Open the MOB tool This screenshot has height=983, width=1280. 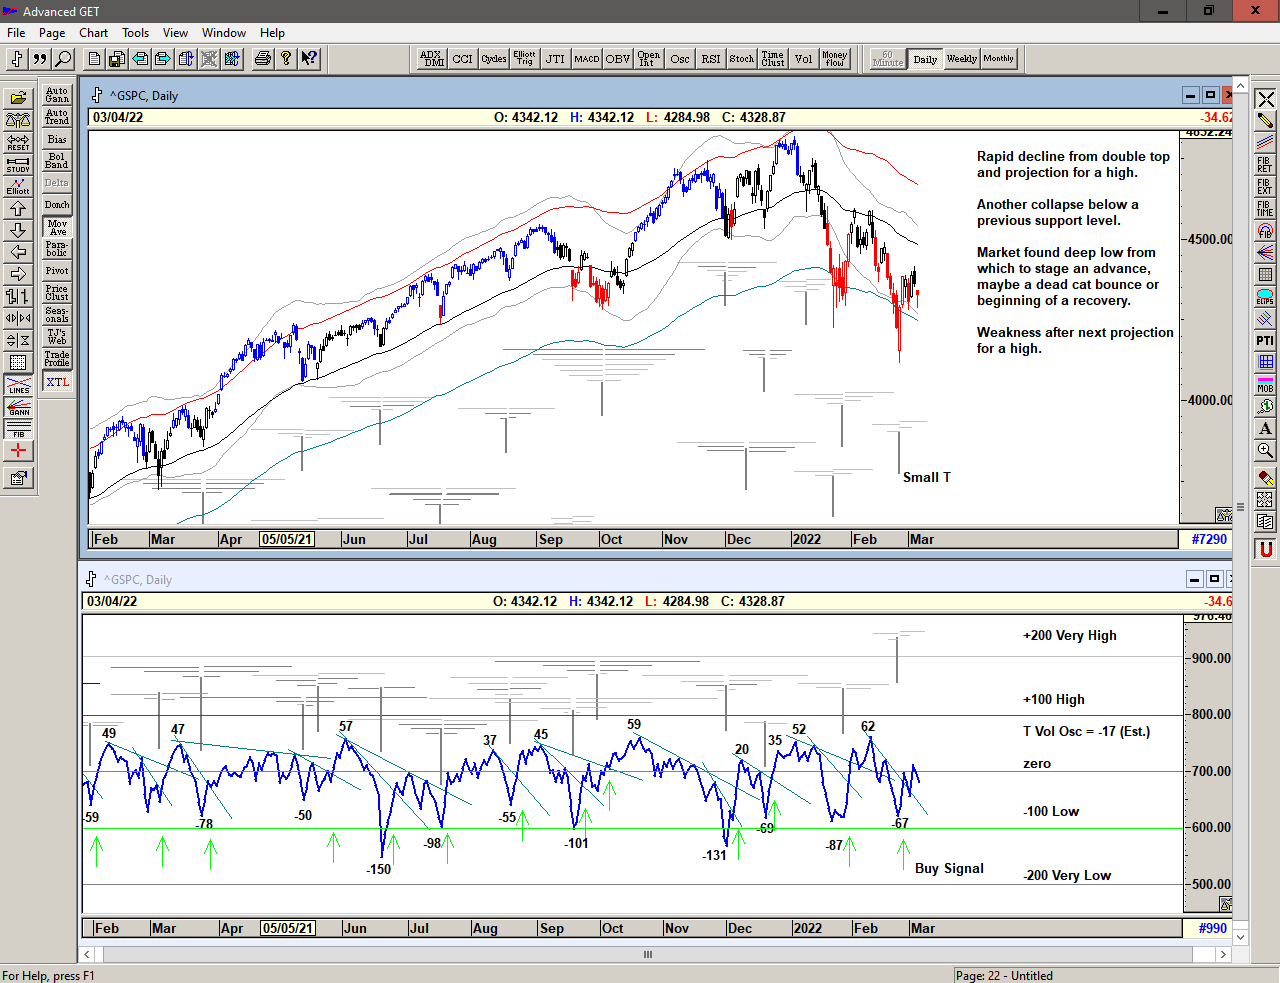point(1265,384)
